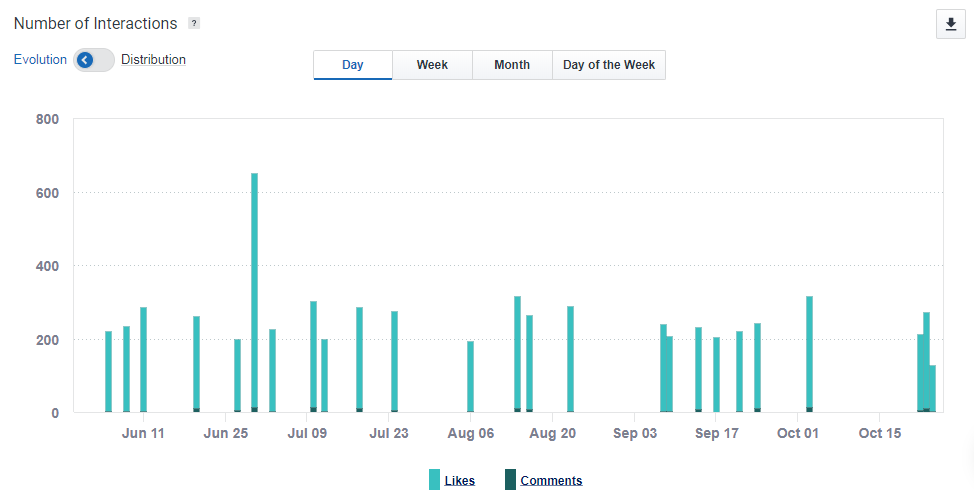
Task: Switch to Day of the Week tab
Action: tap(609, 65)
